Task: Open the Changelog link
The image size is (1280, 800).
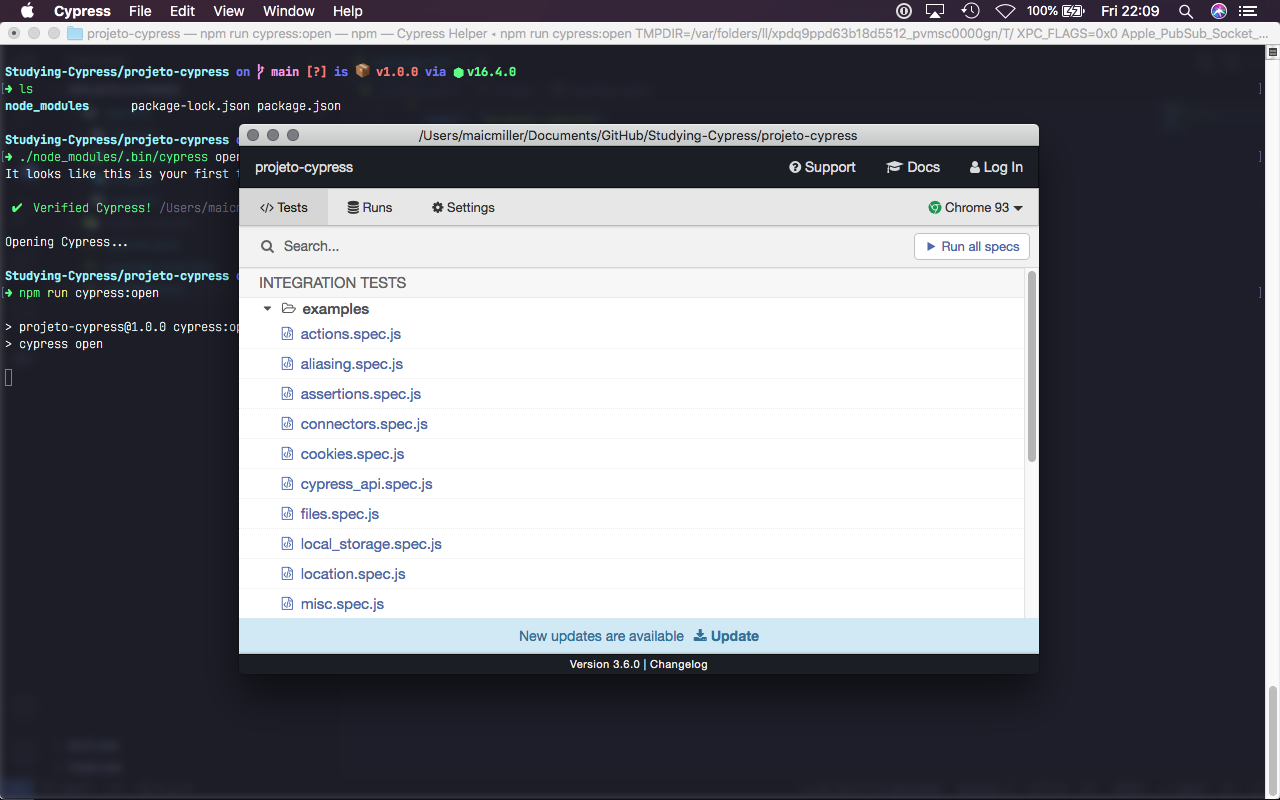Action: [679, 664]
